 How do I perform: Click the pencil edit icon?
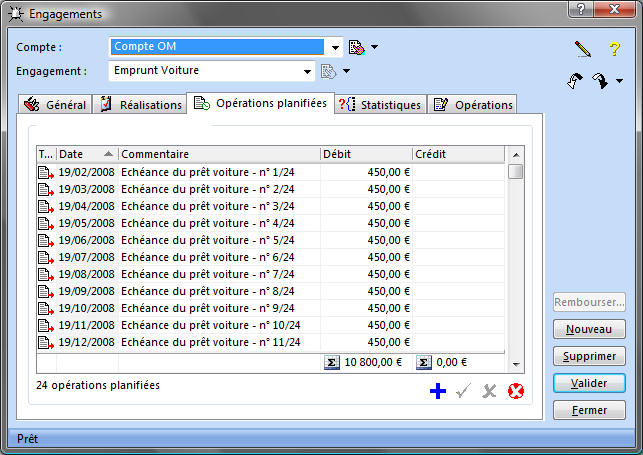pos(583,48)
